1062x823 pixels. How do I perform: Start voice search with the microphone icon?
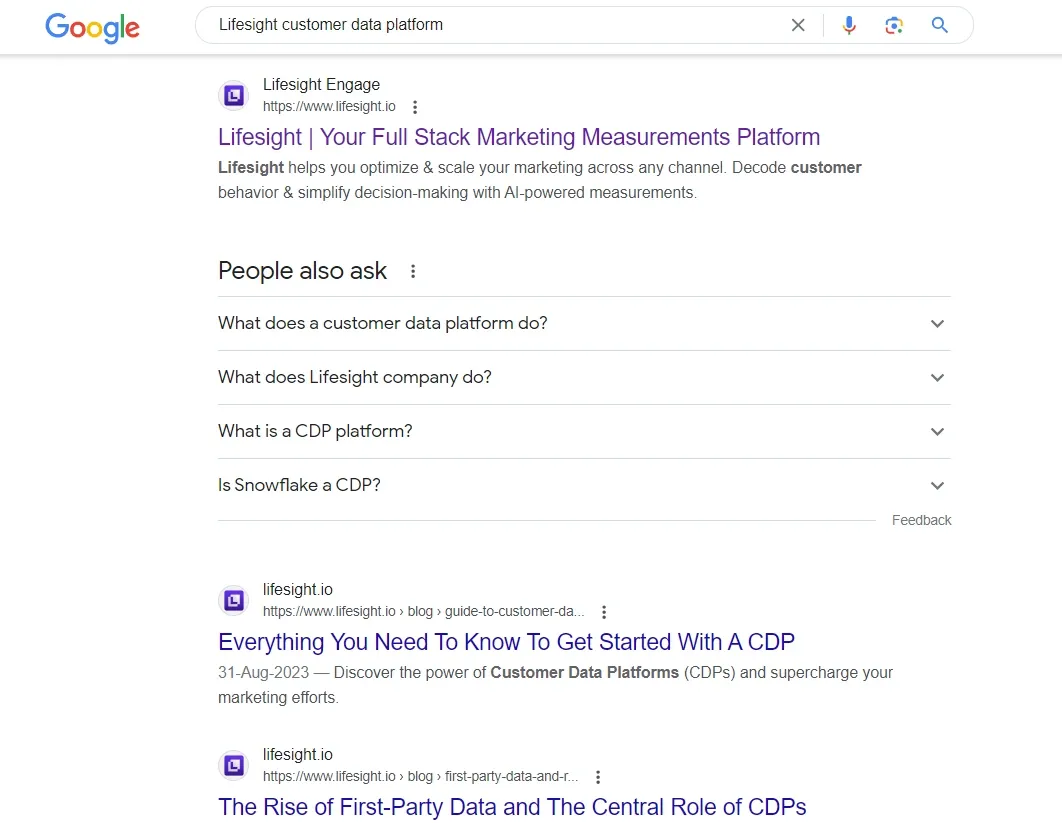coord(849,25)
